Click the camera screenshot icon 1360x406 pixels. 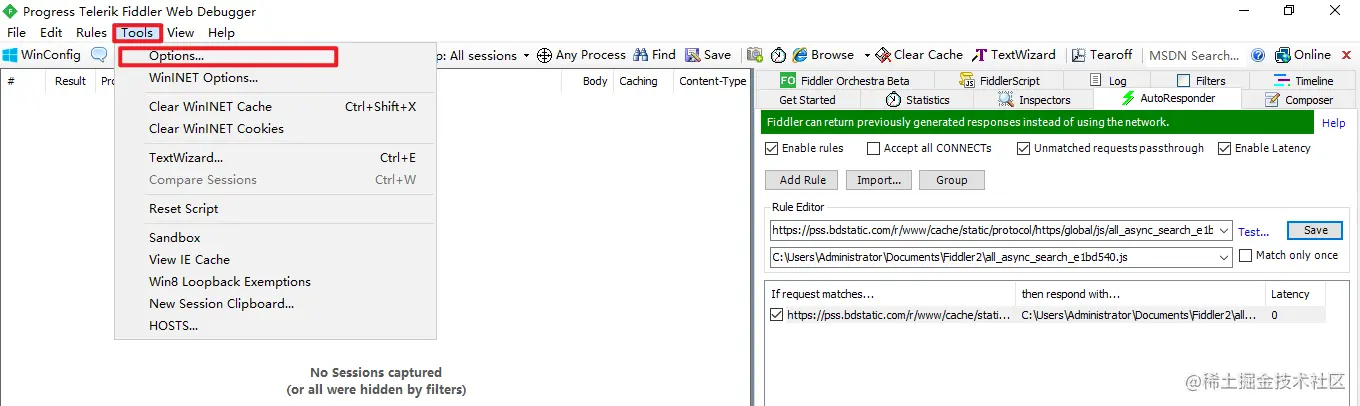755,55
